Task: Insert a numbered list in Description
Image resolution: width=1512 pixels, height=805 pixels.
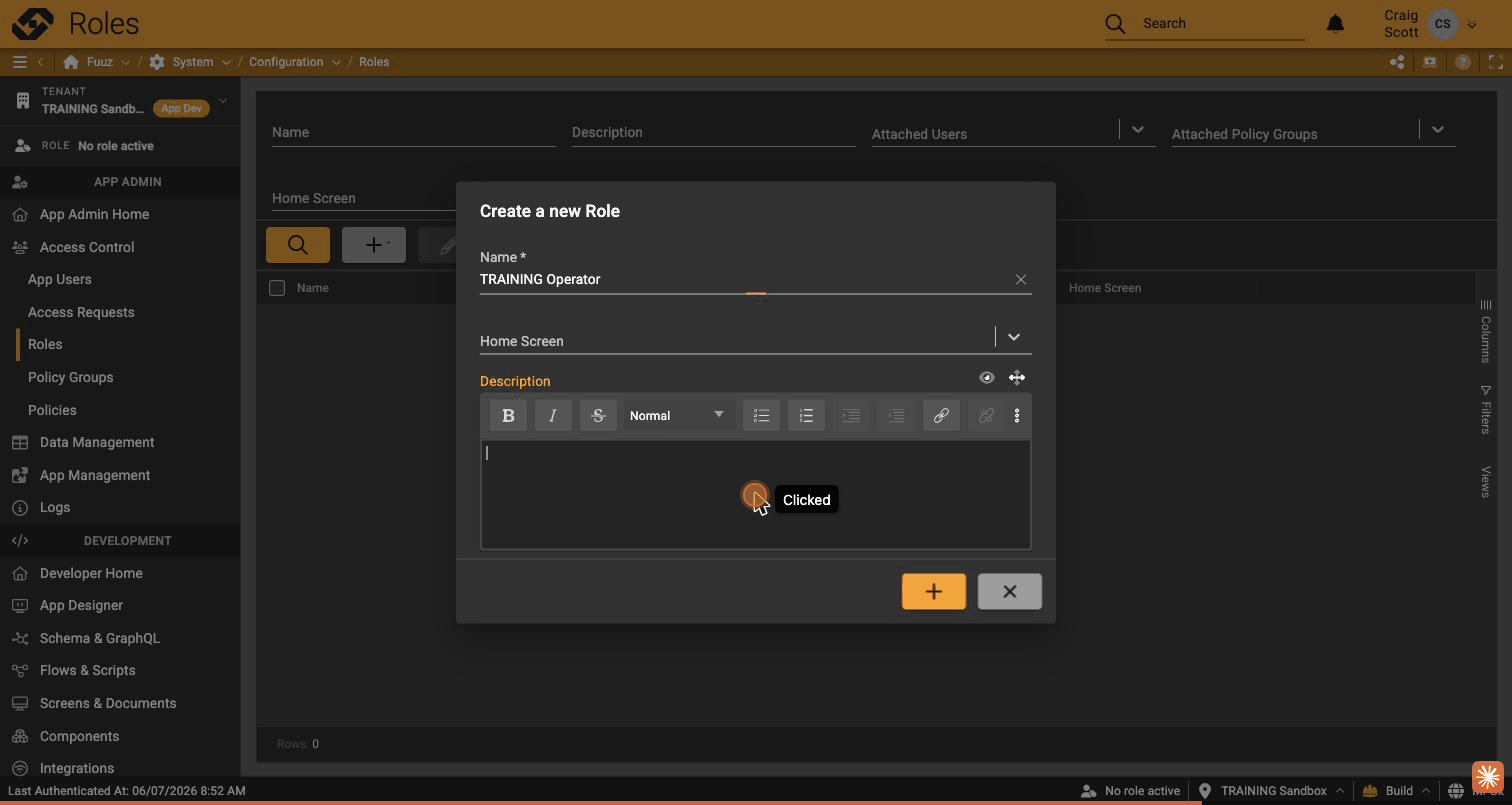Action: point(806,416)
